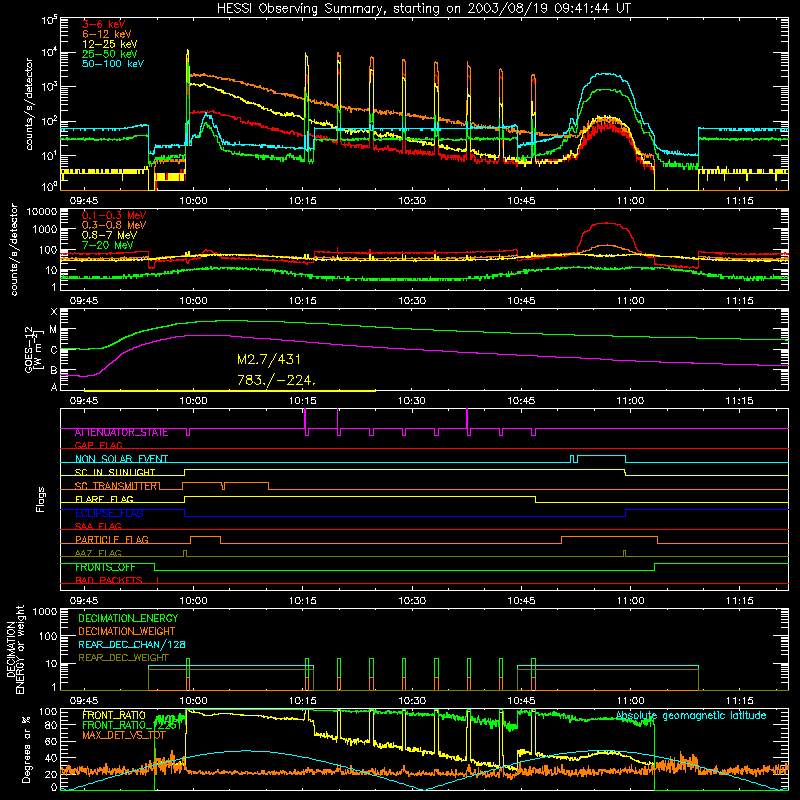Viewport: 800px width, 800px height.
Task: Click the ECLIPSE_FLAG label
Action: [x=109, y=513]
